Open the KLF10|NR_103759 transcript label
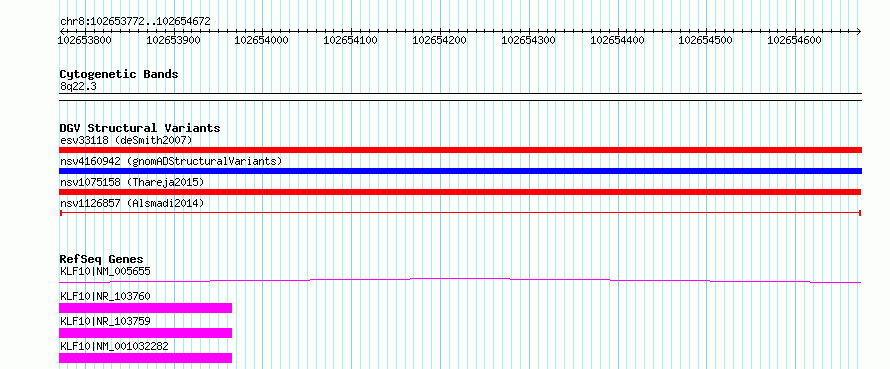This screenshot has width=890, height=369. 105,321
